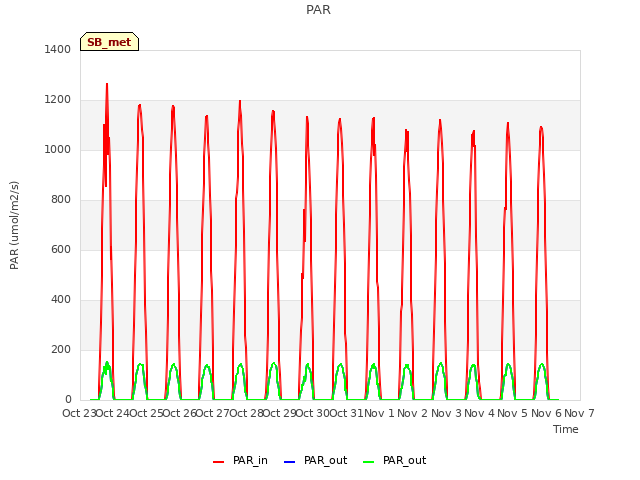Viewport: 640px width, 480px height.
Task: Click the 800 y-axis tick label
Action: click(61, 200)
